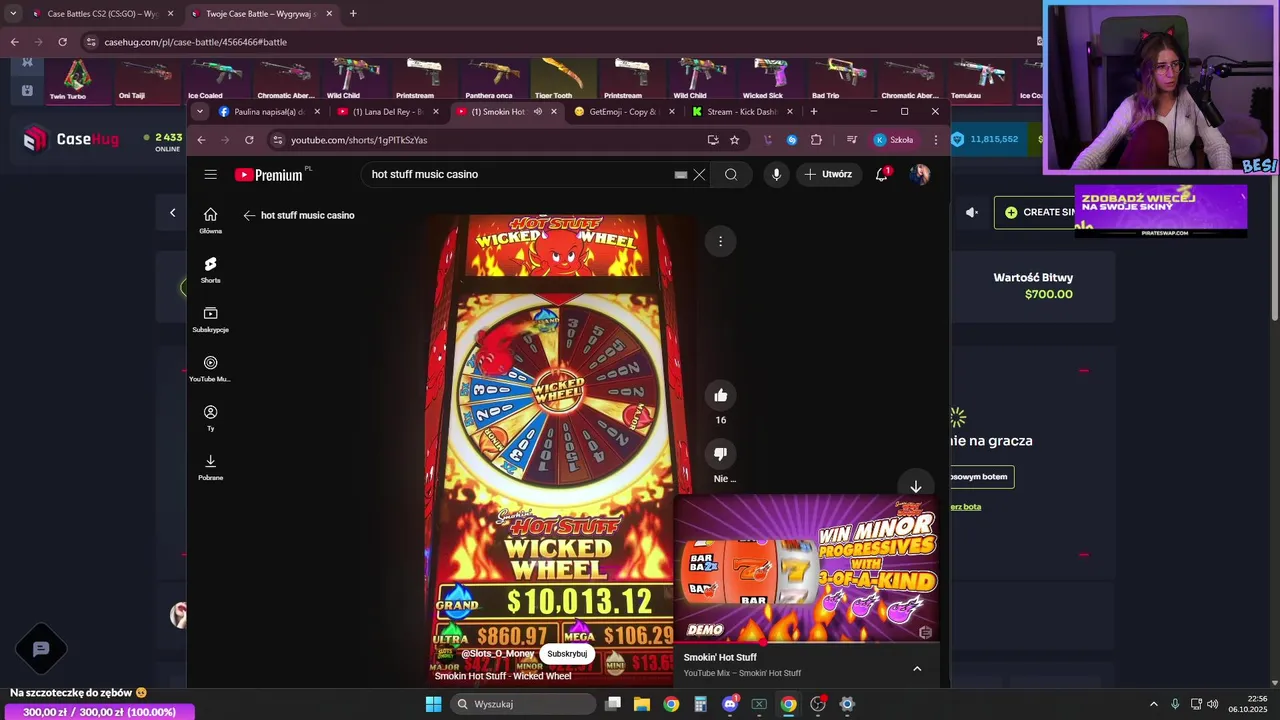Bookmark the YouTube page with star icon
Image resolution: width=1280 pixels, height=720 pixels.
pyautogui.click(x=734, y=140)
